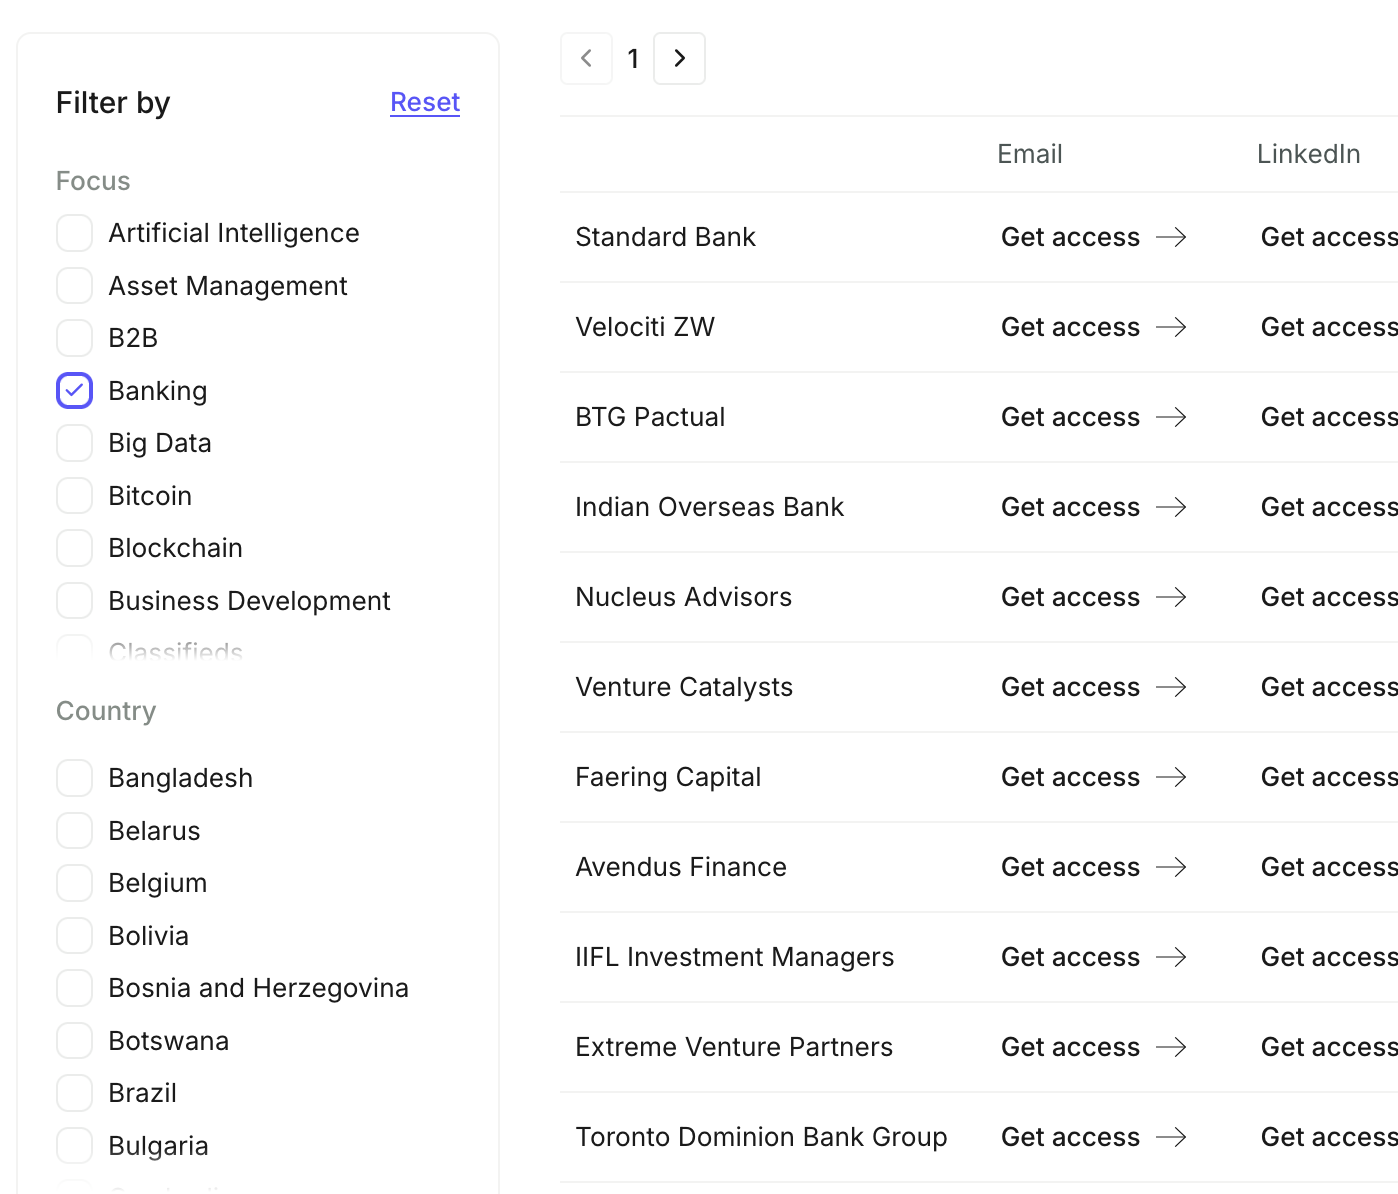Select the Standard Bank row name

665,237
